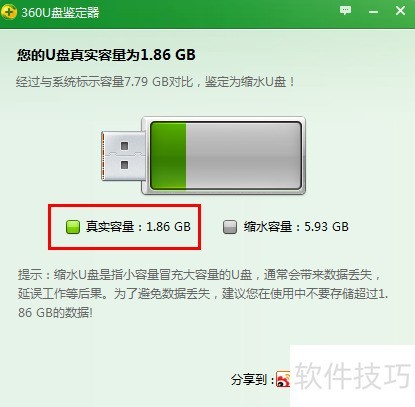The height and width of the screenshot is (407, 415).
Task: Minimize the 360U盘鉴定器 window
Action: pos(373,12)
